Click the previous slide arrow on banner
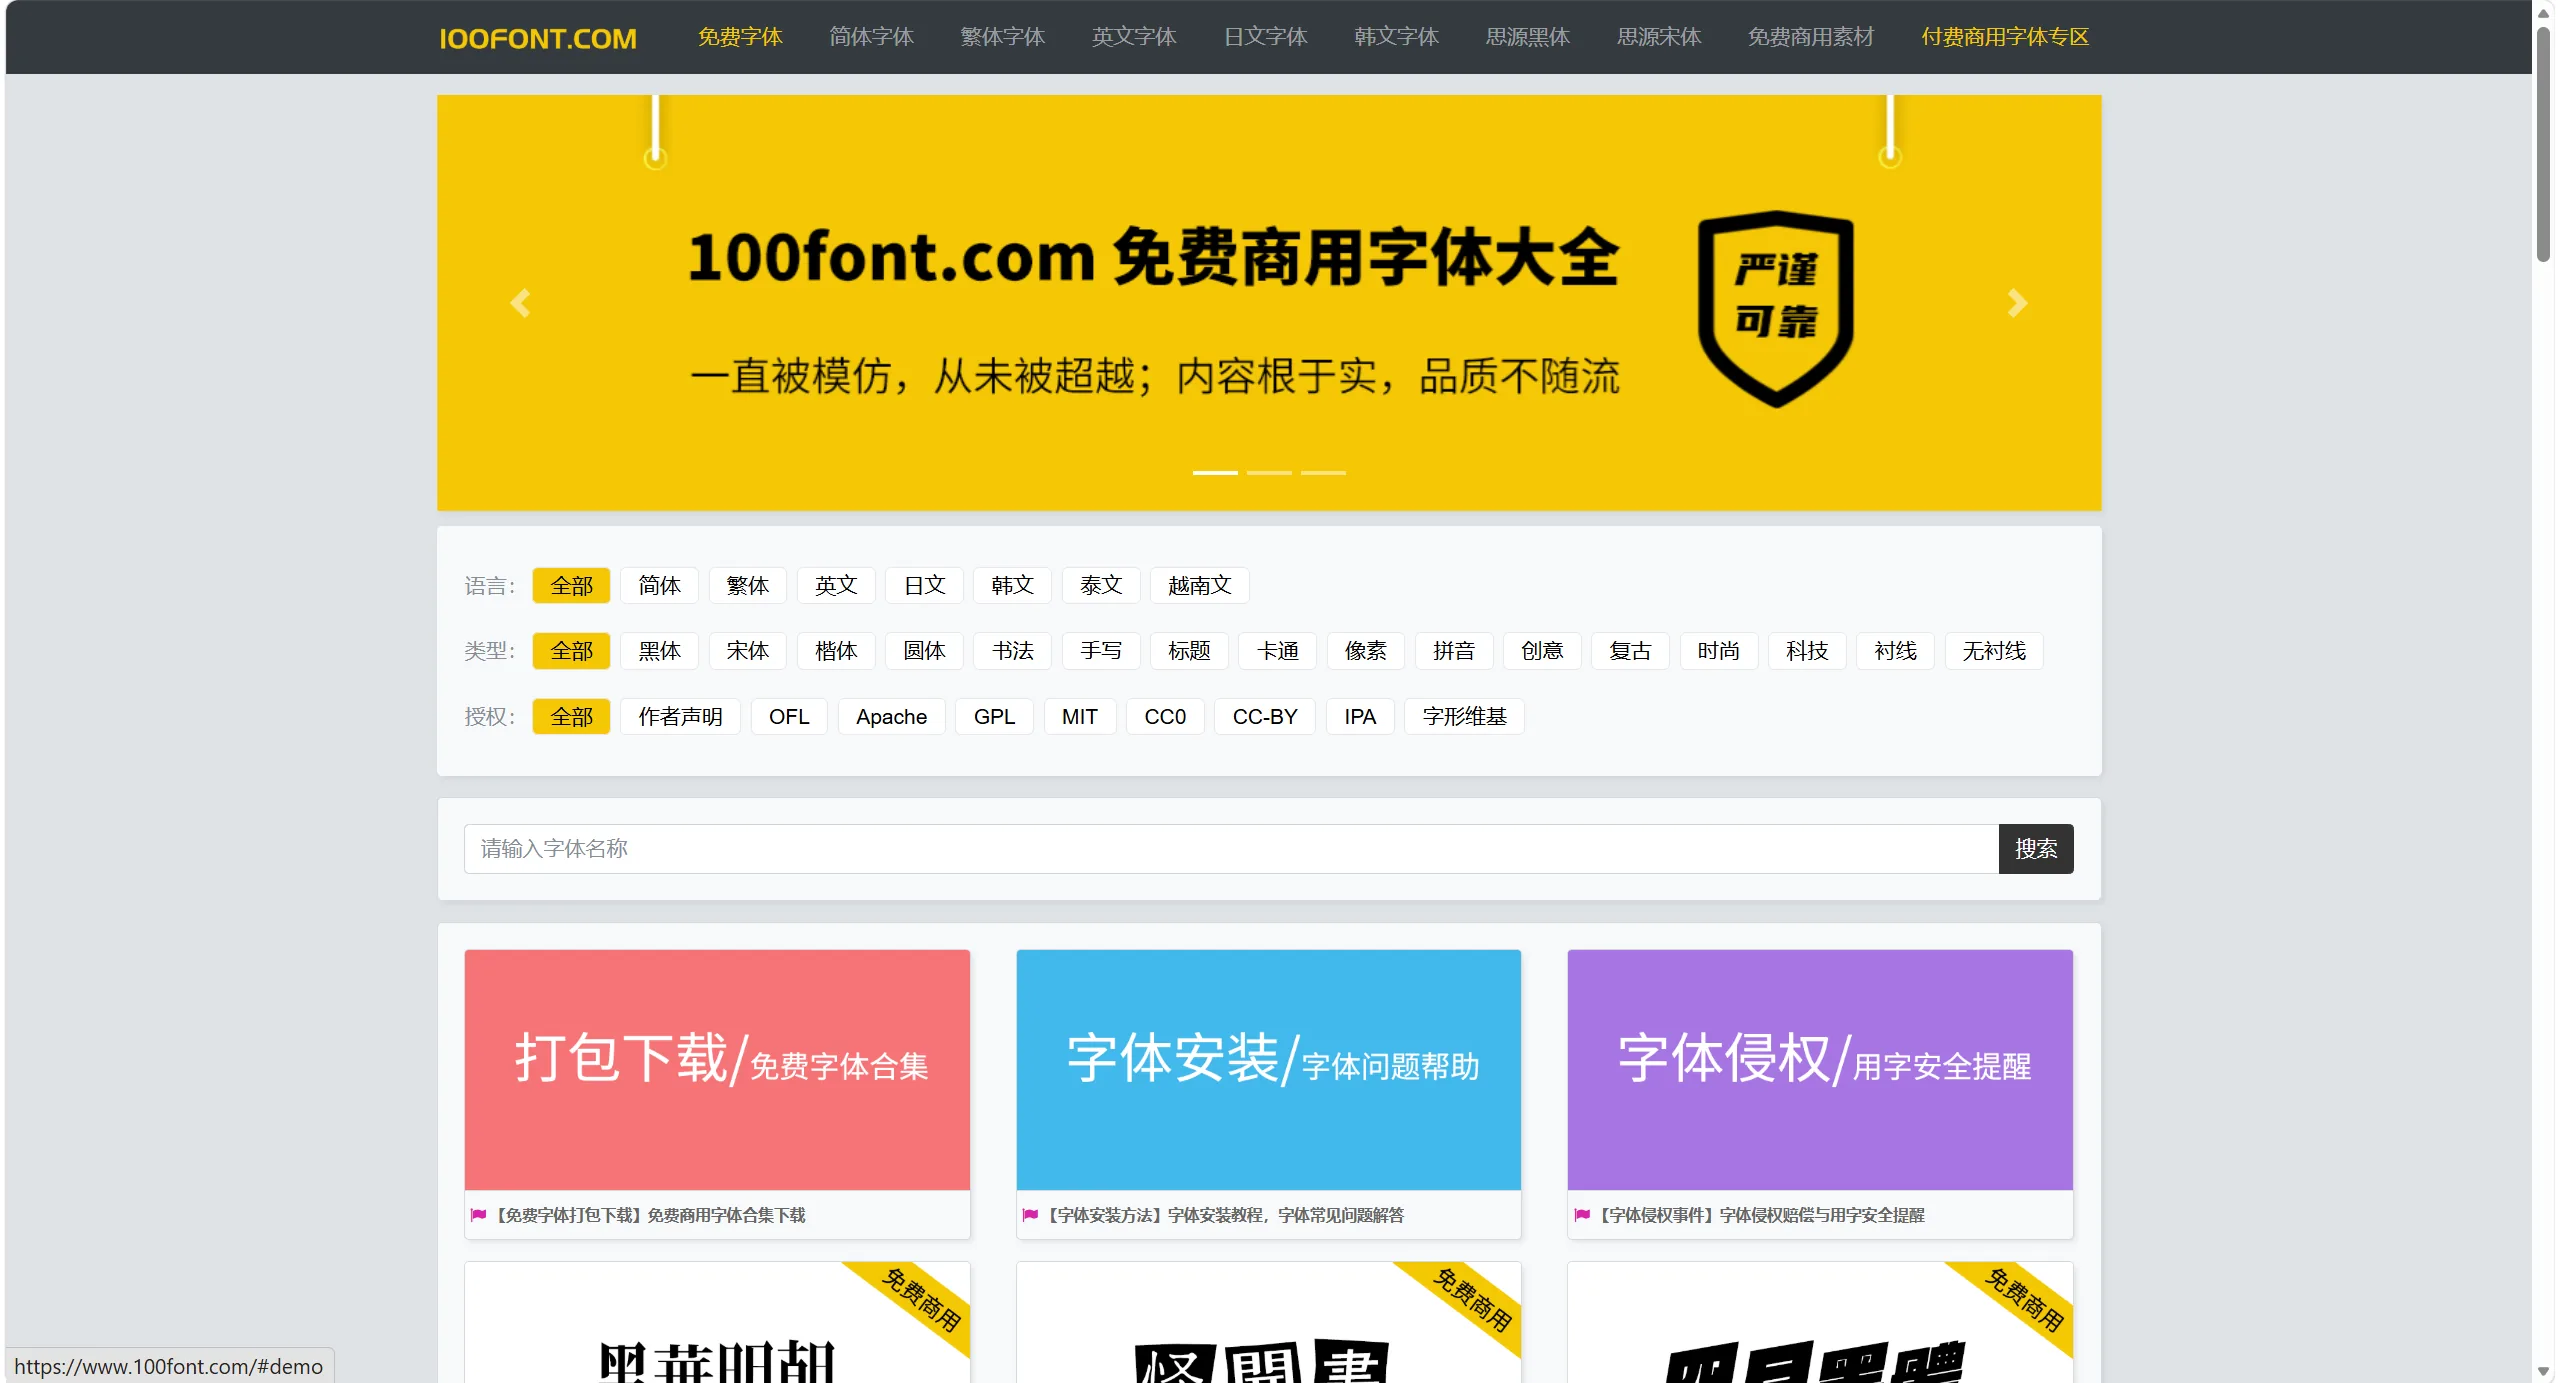The height and width of the screenshot is (1383, 2556). (x=520, y=303)
